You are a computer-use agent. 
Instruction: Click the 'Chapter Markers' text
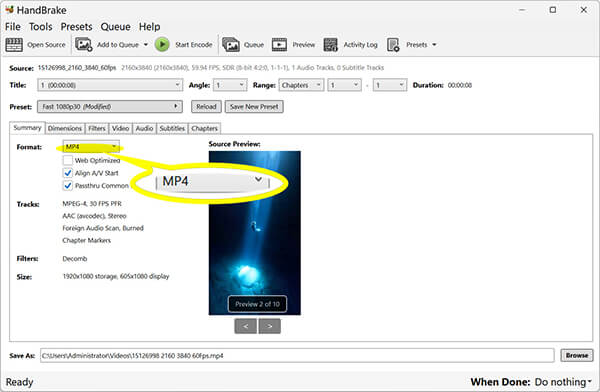86,240
